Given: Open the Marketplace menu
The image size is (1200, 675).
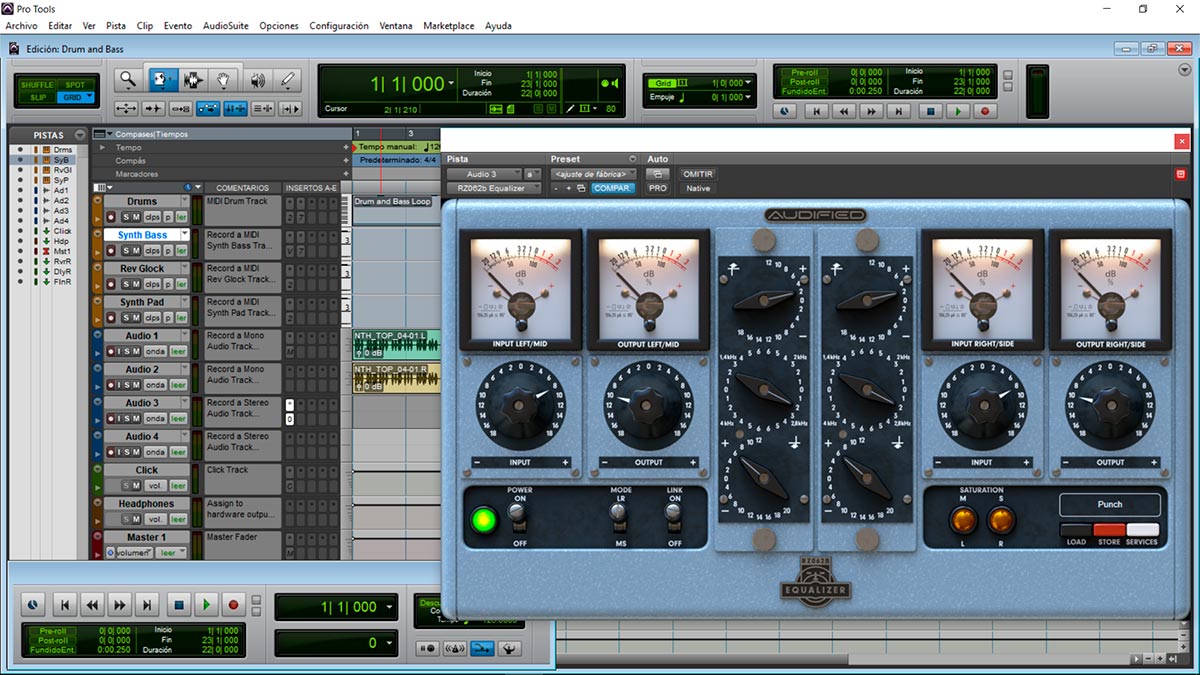Looking at the screenshot, I should (449, 26).
